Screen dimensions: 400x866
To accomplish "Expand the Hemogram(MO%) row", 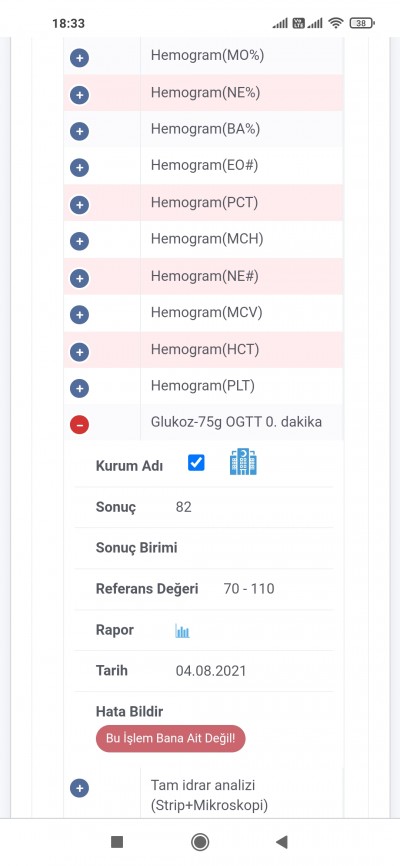I will [80, 58].
